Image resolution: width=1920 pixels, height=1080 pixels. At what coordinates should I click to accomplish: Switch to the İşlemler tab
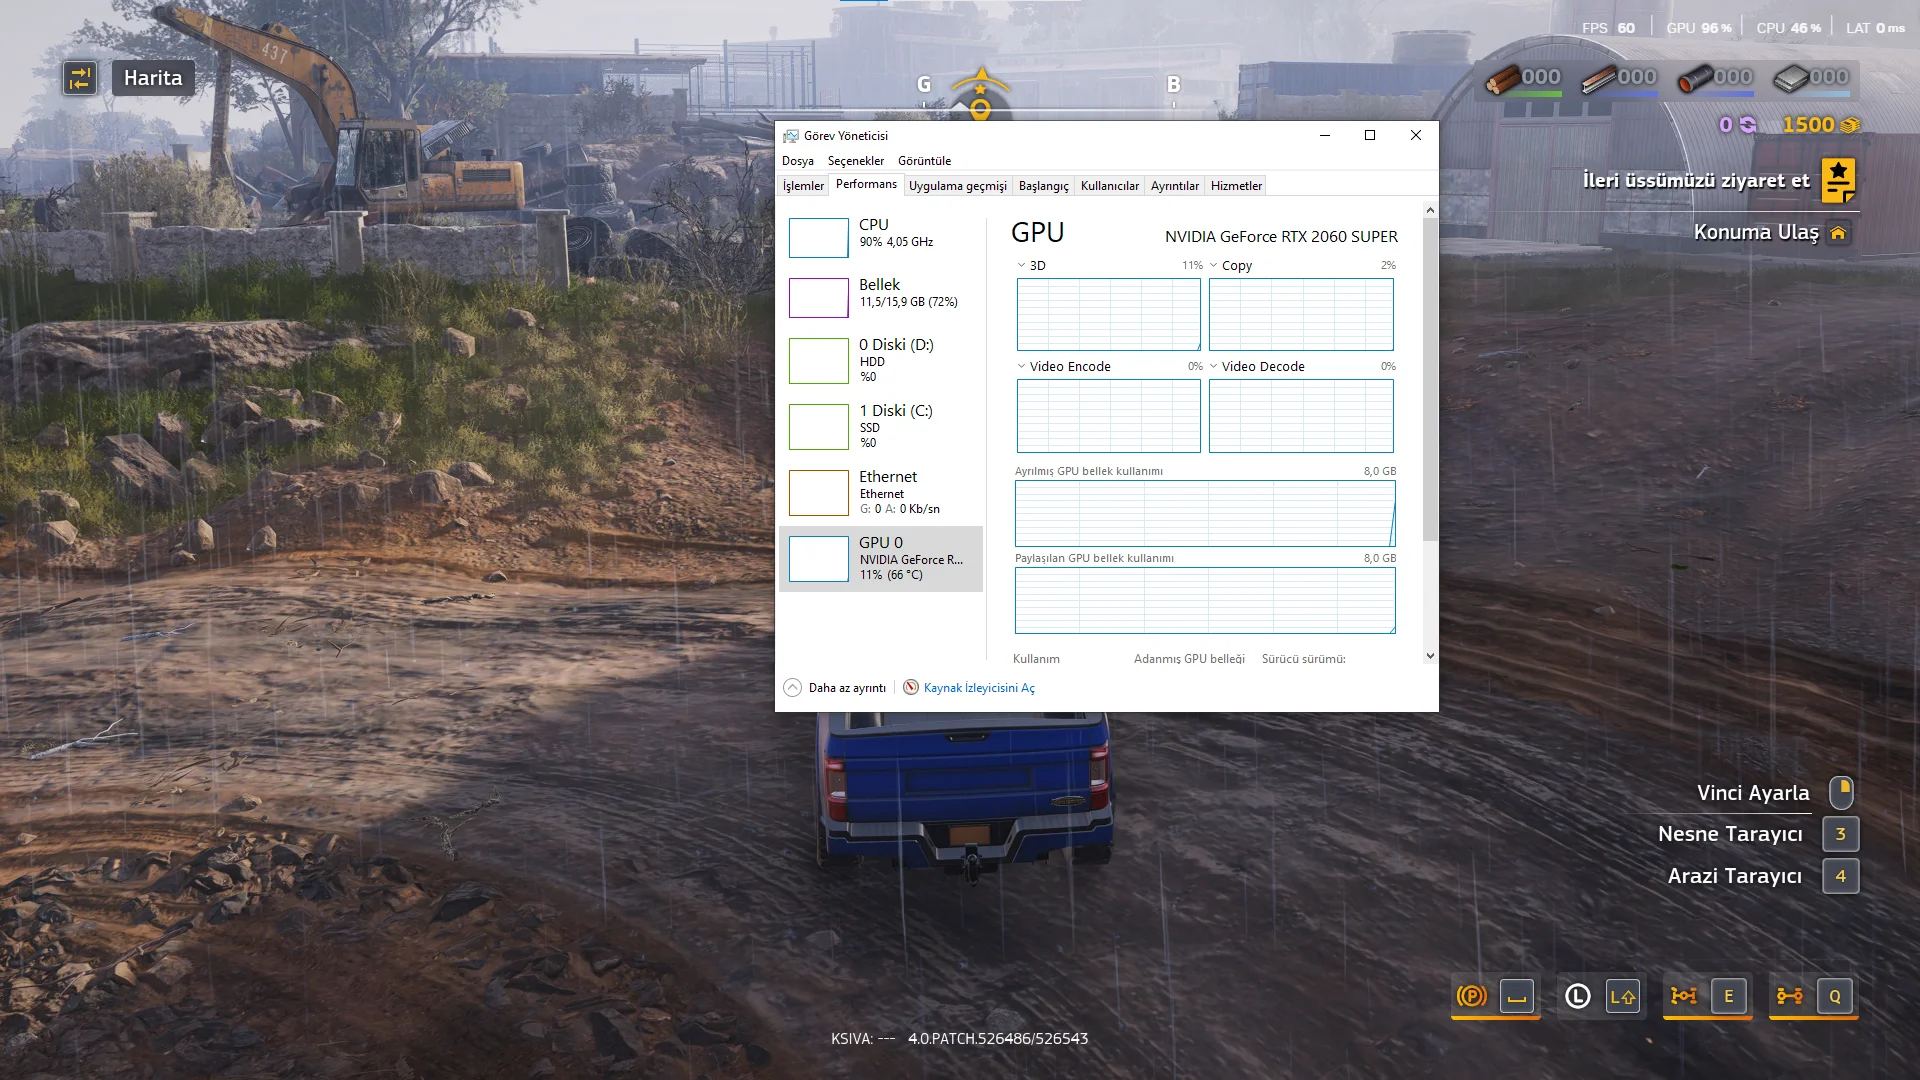[803, 186]
